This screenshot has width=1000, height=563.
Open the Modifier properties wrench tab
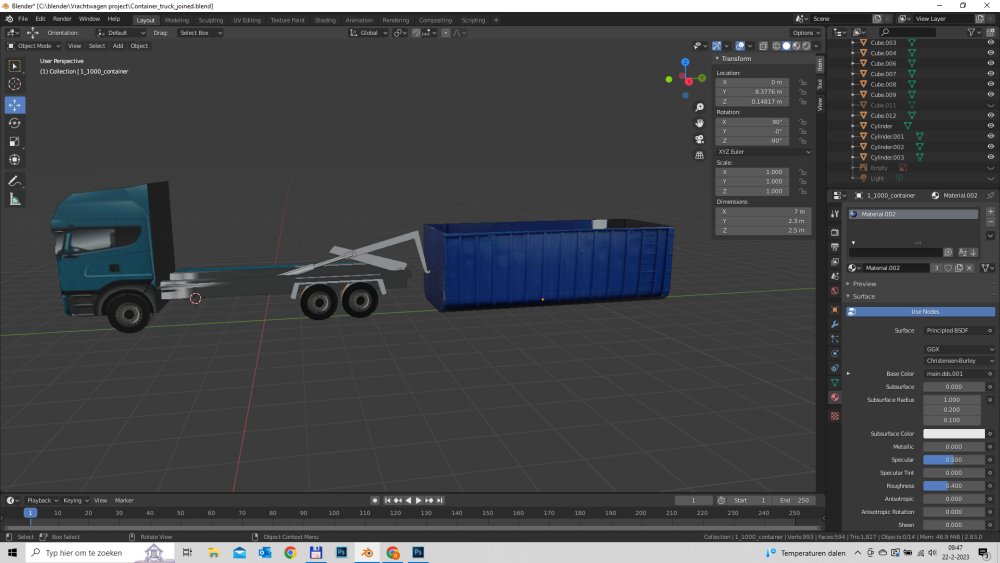pyautogui.click(x=835, y=325)
